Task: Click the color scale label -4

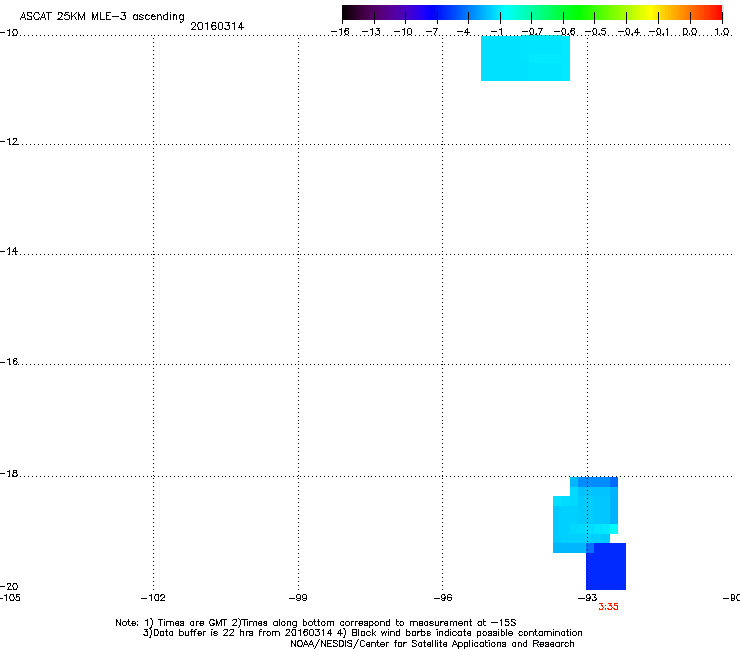Action: click(463, 32)
